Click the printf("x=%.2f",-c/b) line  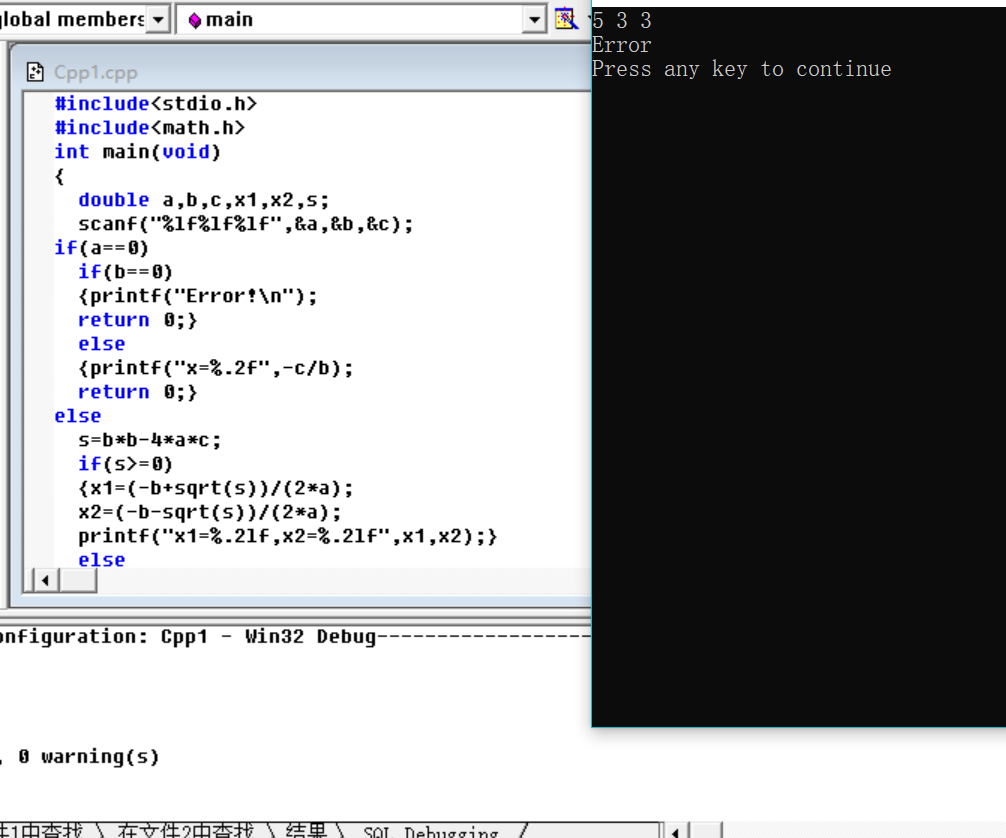(x=216, y=368)
